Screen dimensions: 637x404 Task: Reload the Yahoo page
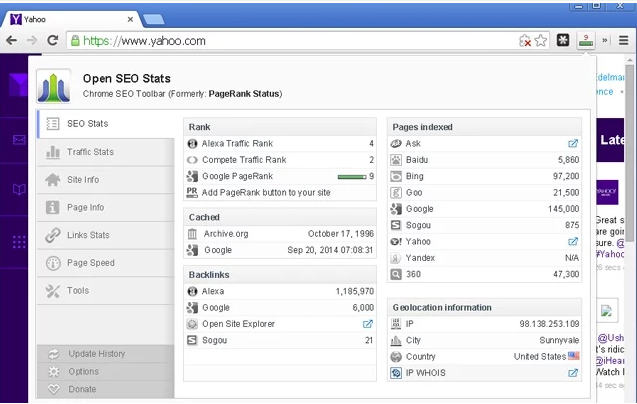(x=52, y=40)
